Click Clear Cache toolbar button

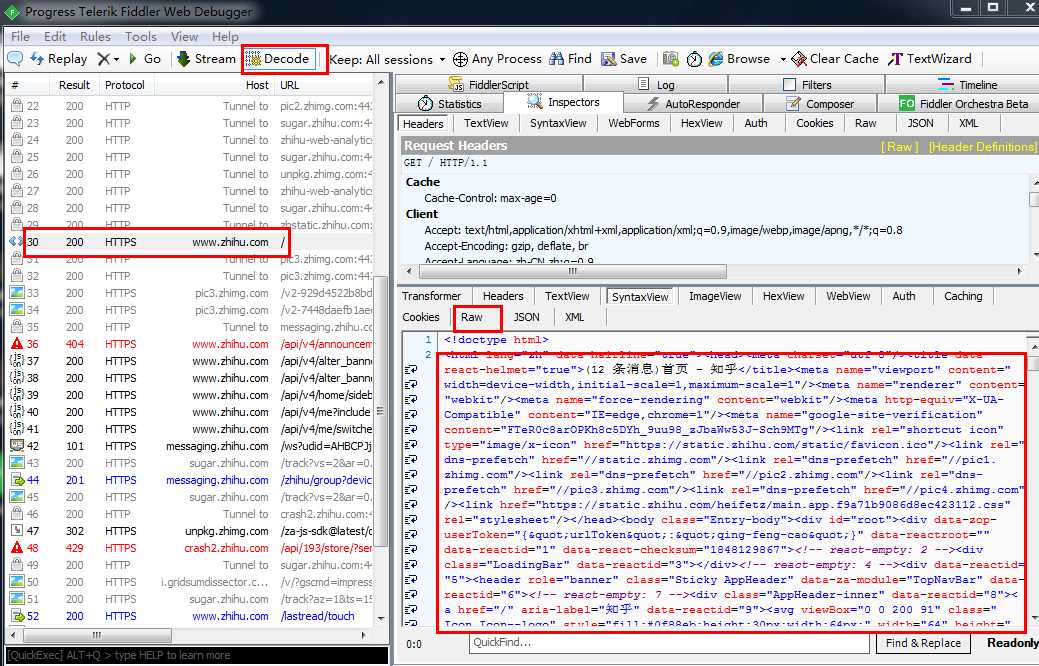coord(836,59)
